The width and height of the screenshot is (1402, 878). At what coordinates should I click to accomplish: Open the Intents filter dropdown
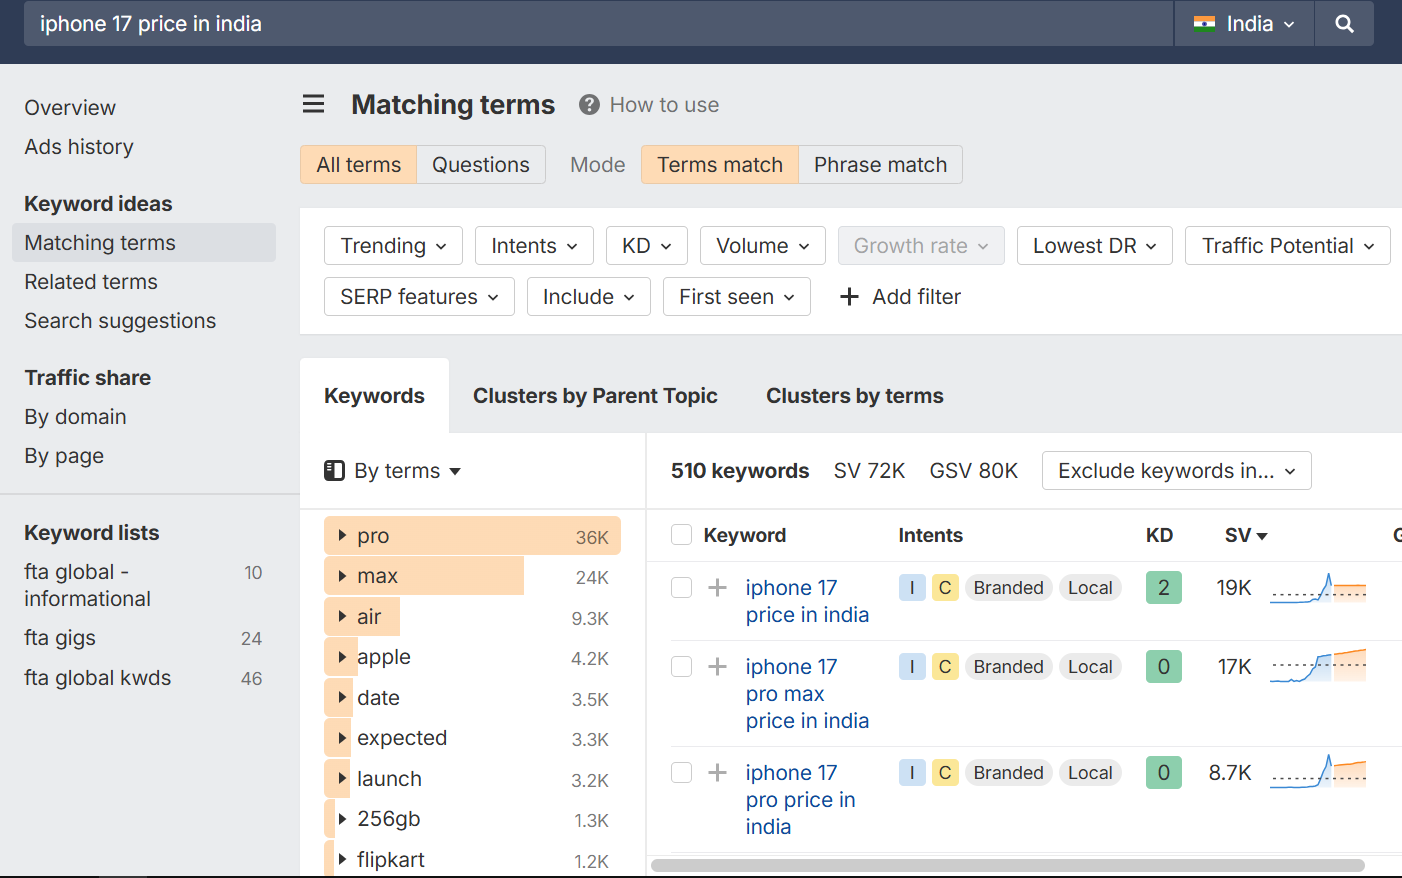(534, 246)
